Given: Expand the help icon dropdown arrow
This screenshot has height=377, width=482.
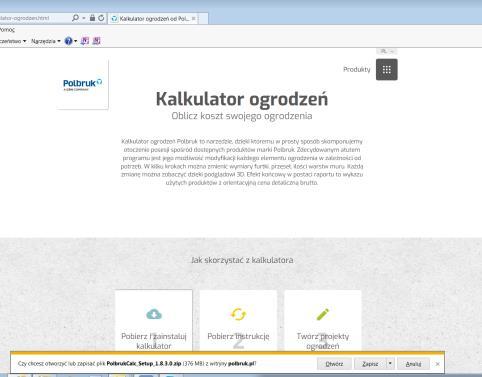Looking at the screenshot, I should [76, 41].
